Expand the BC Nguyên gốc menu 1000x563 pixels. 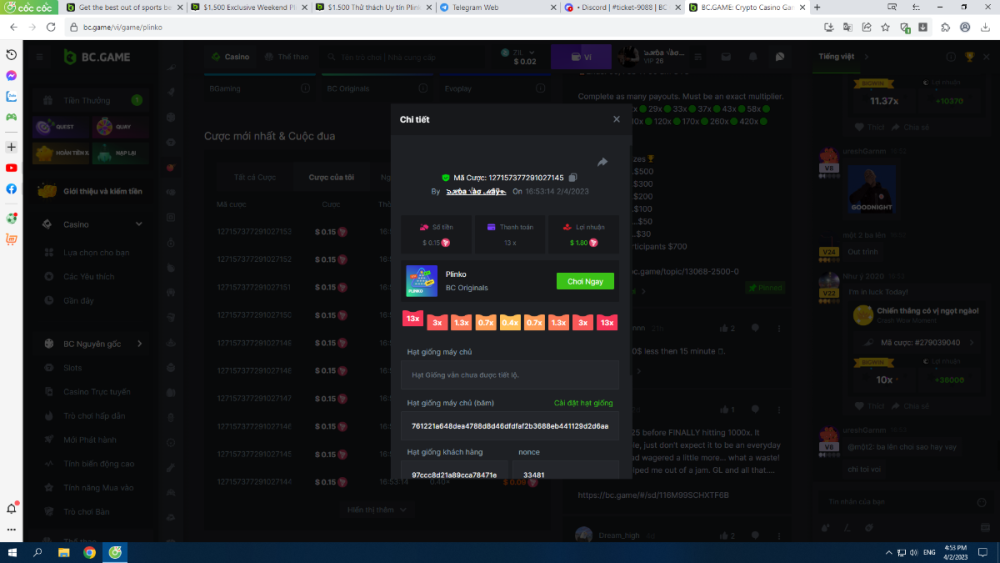click(x=139, y=344)
